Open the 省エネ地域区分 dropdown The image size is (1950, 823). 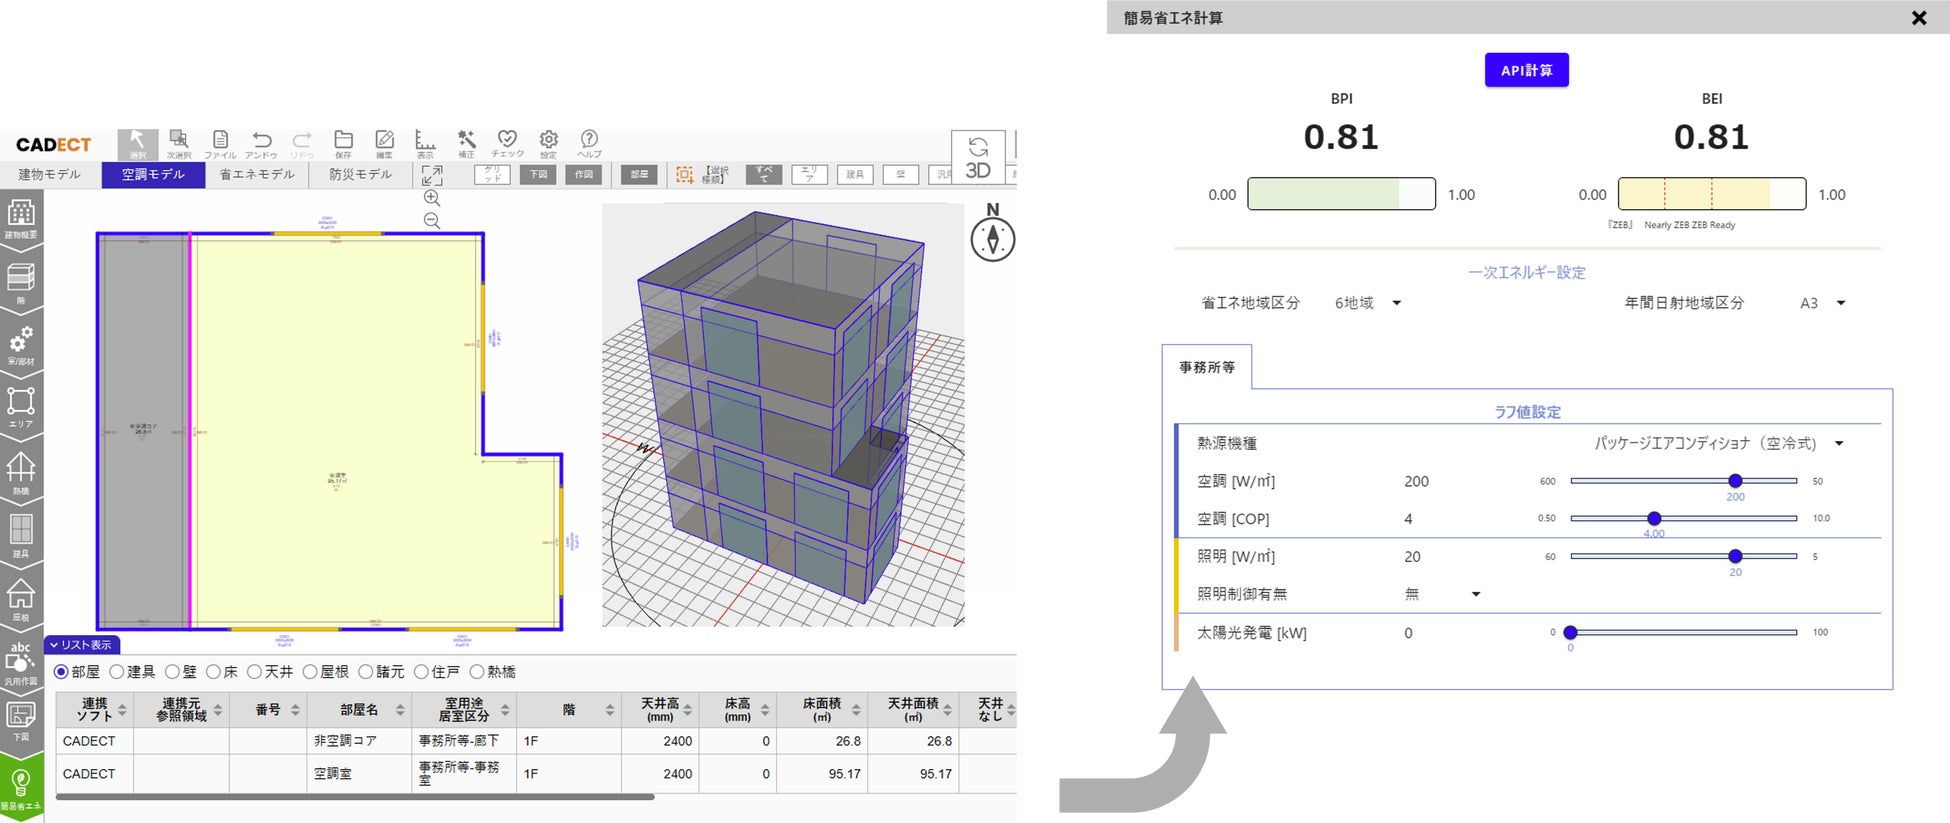(1368, 303)
